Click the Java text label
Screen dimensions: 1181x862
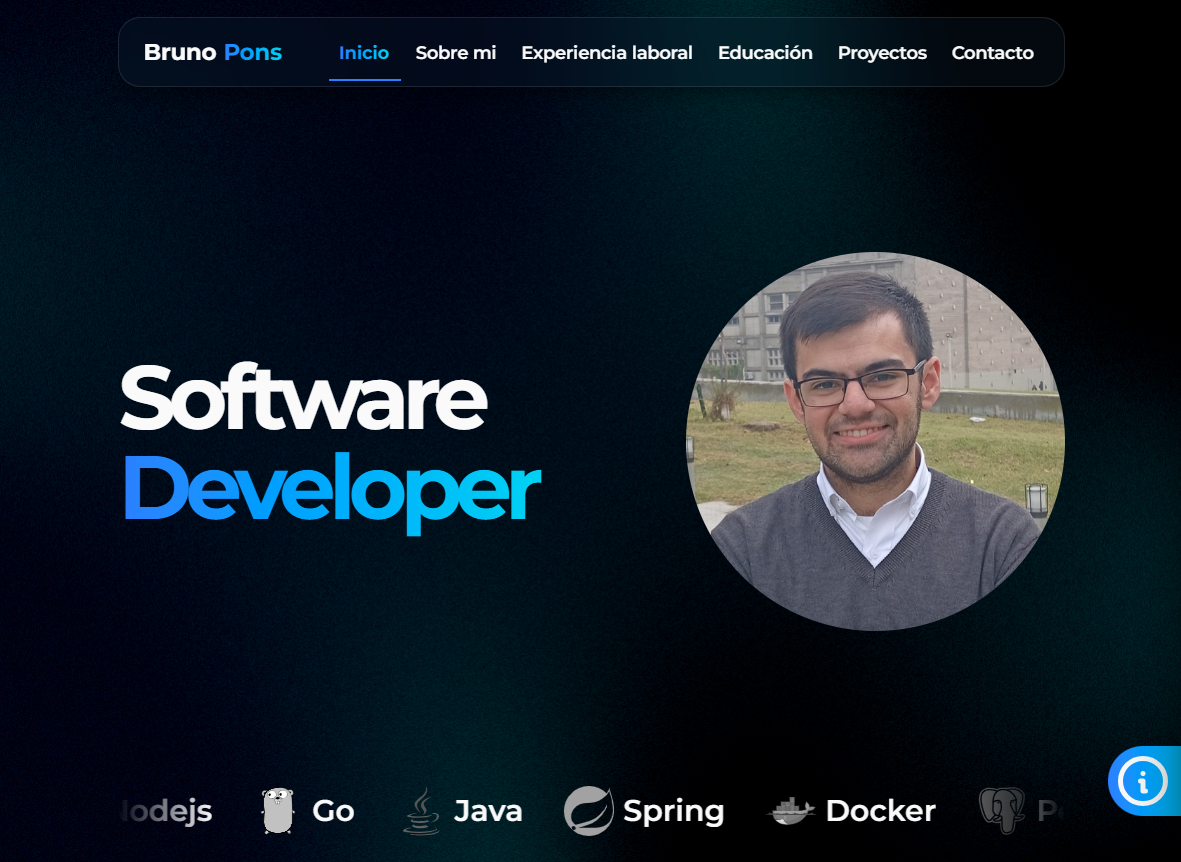tap(488, 812)
